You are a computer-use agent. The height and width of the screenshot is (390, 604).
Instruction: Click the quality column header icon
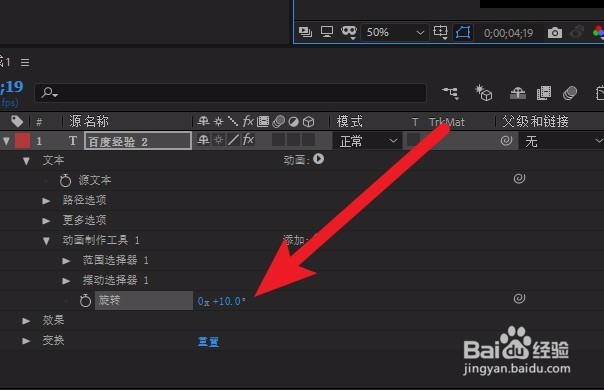(233, 122)
